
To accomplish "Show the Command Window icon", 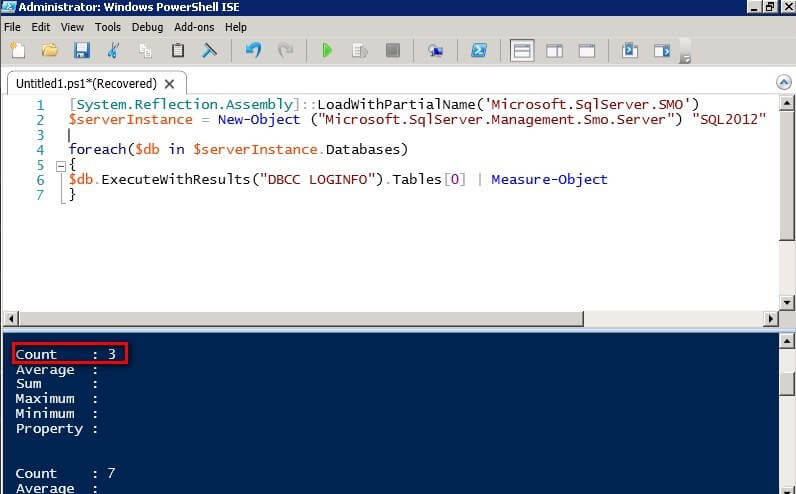I will [x=630, y=50].
